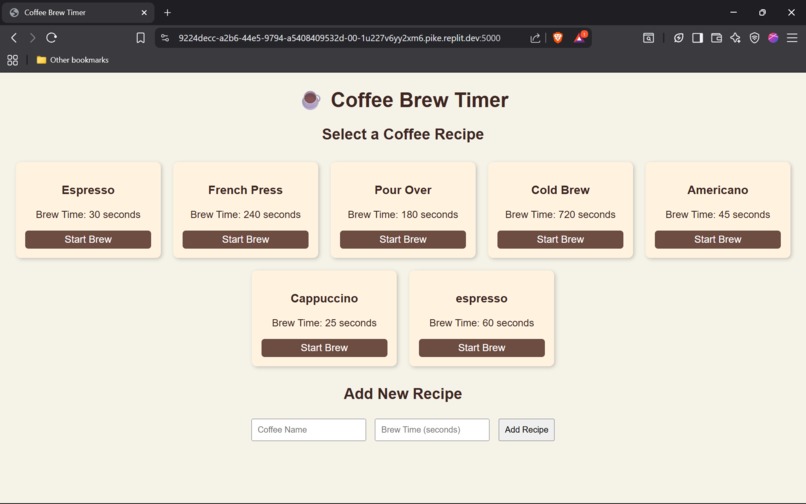The width and height of the screenshot is (806, 504).
Task: Reload the page with refresh icon
Action: pyautogui.click(x=51, y=38)
